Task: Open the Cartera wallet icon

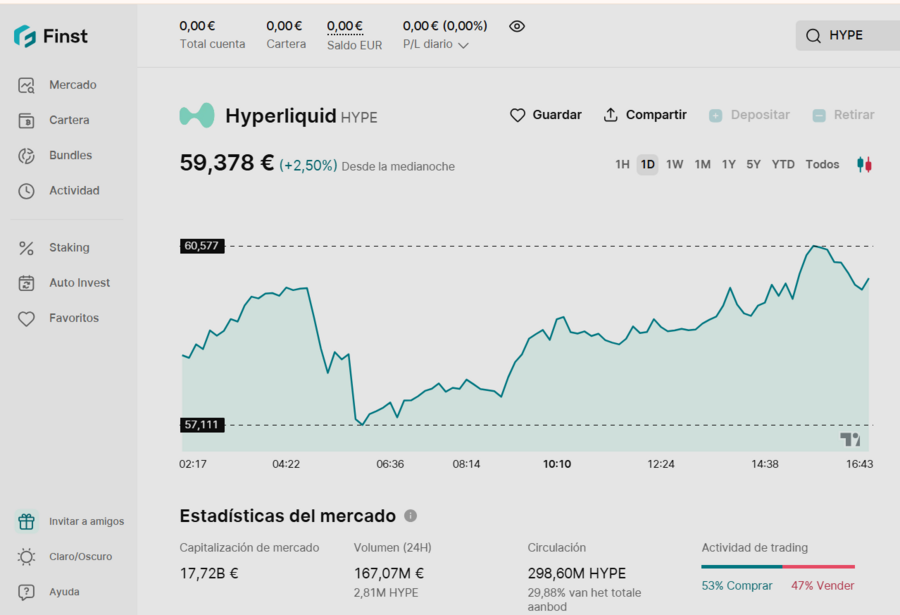Action: [26, 121]
